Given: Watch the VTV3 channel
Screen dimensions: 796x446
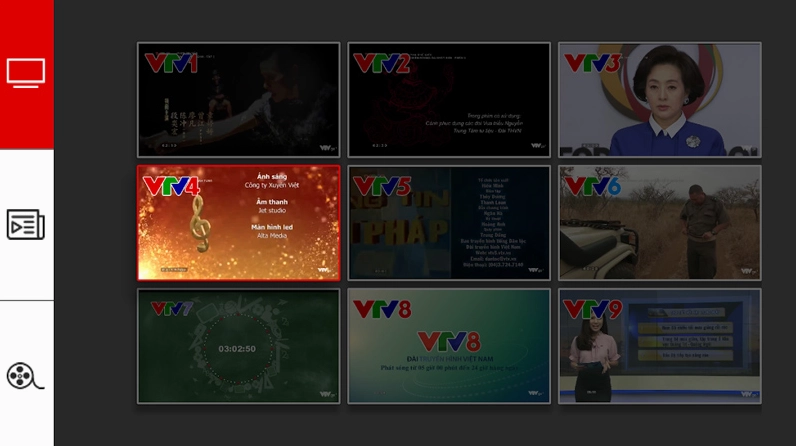Looking at the screenshot, I should coord(659,100).
